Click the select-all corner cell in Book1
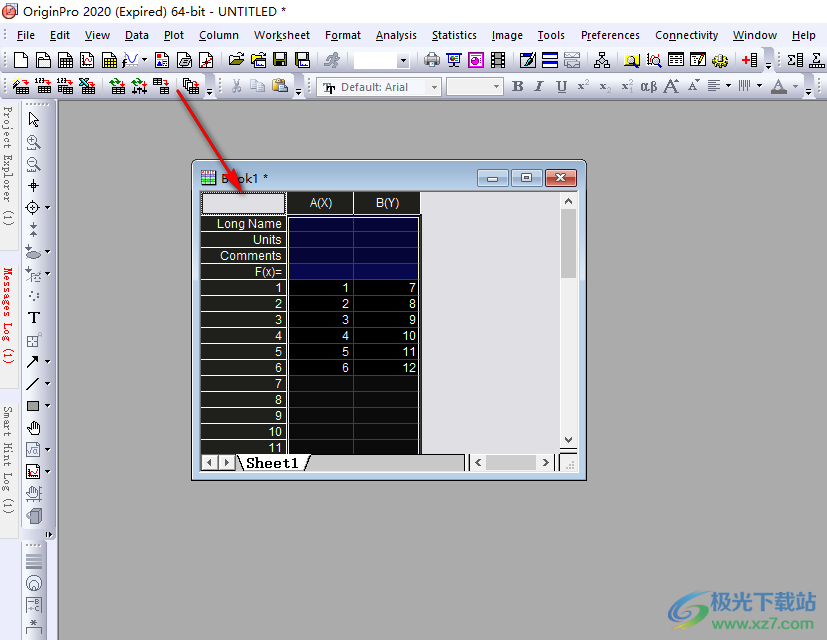The height and width of the screenshot is (640, 827). click(244, 203)
